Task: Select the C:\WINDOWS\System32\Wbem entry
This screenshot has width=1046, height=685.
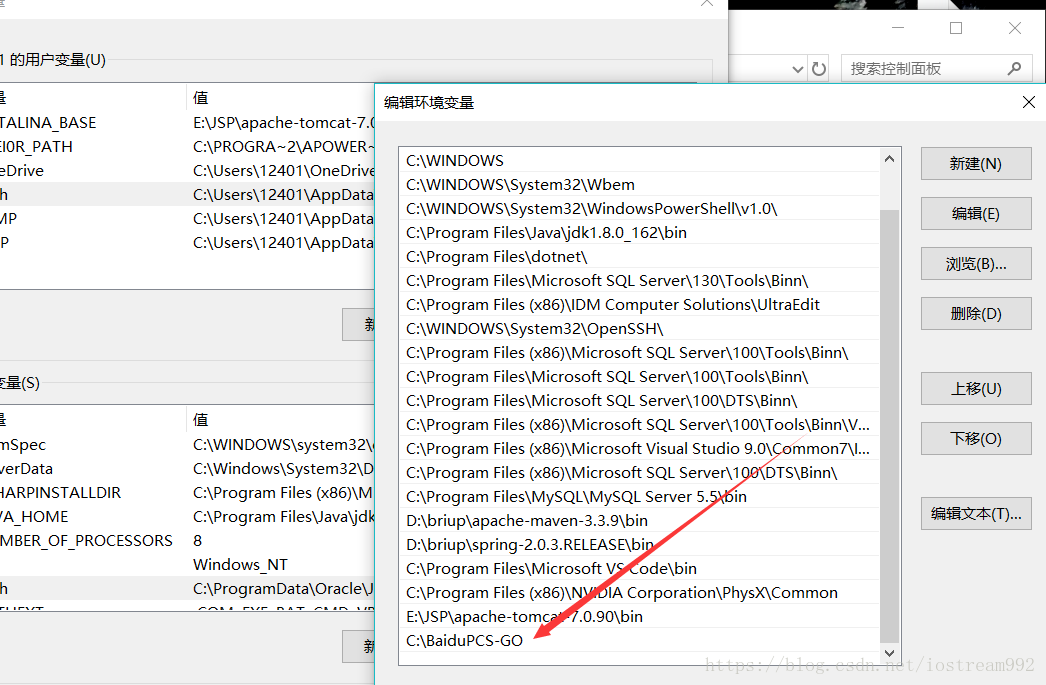Action: click(x=640, y=185)
